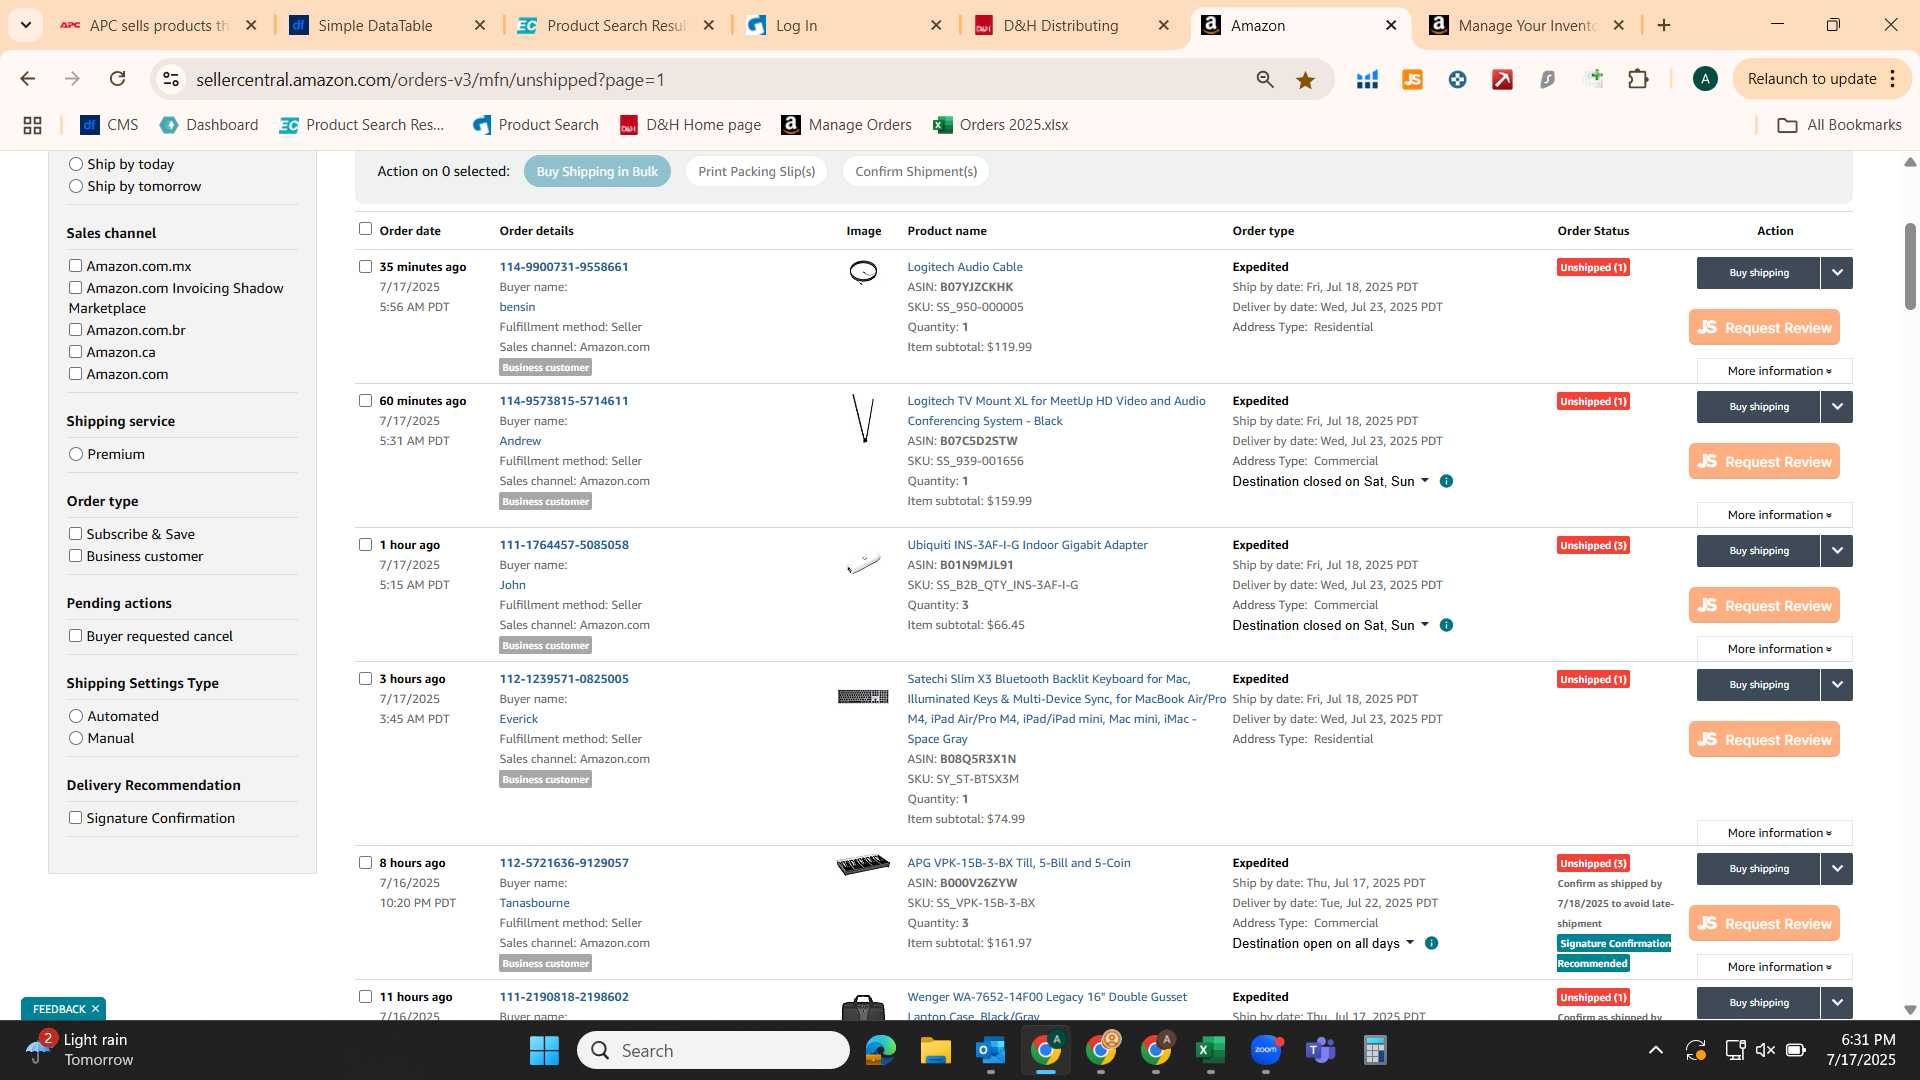The height and width of the screenshot is (1080, 1920).
Task: Open Buy shipping dropdown for Logitech Audio Cable
Action: click(x=1837, y=273)
